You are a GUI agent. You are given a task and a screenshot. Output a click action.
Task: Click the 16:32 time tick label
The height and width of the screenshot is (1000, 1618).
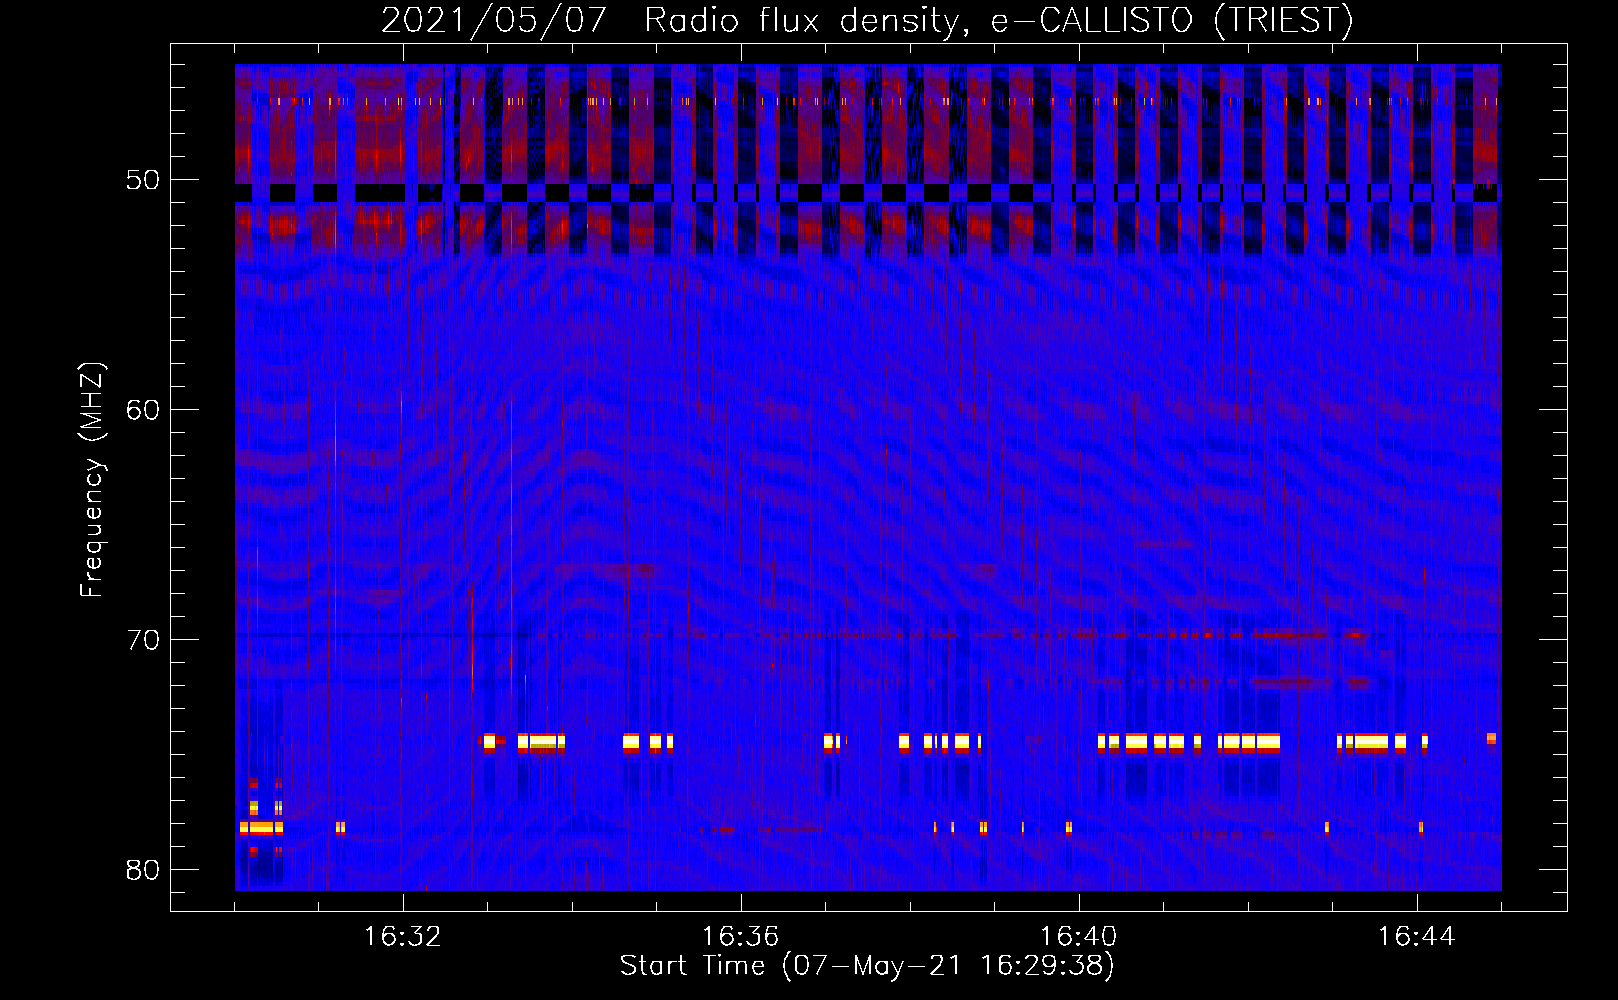tap(402, 937)
